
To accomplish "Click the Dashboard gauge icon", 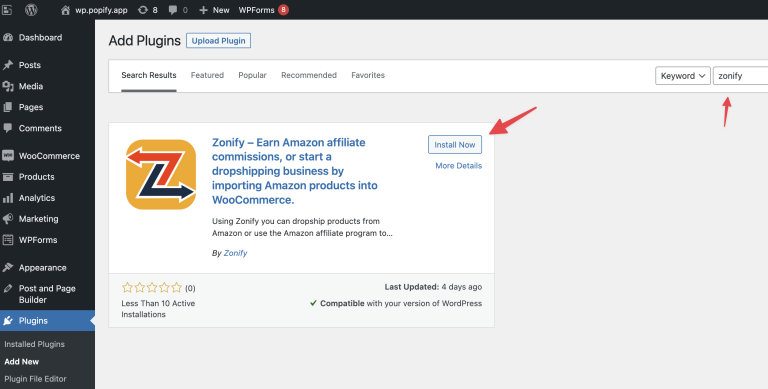I will click(8, 38).
